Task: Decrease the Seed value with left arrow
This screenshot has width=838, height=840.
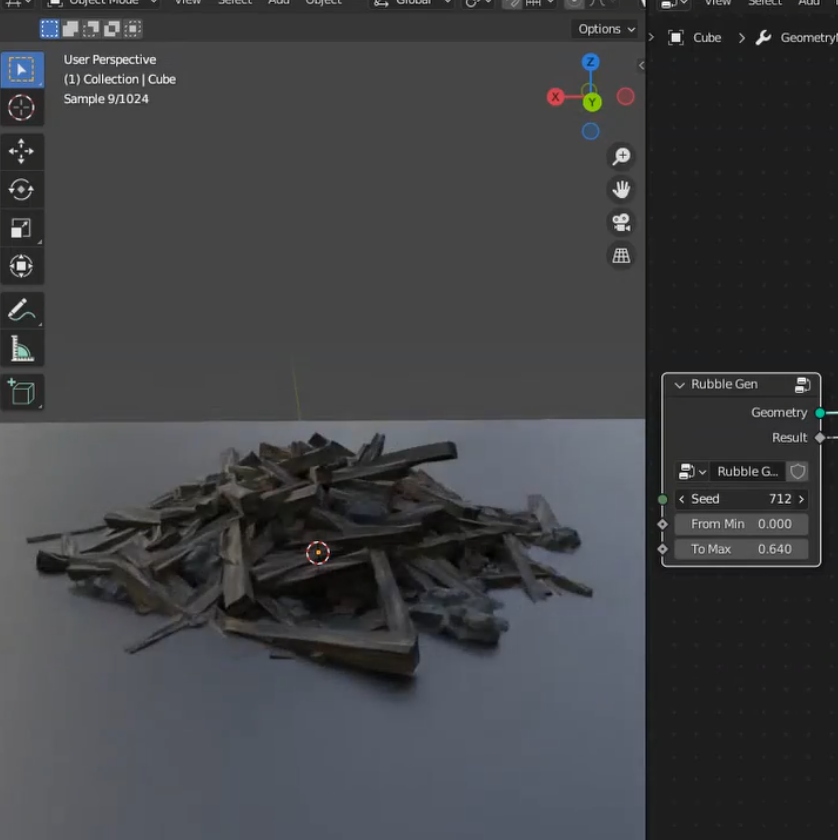Action: pos(682,499)
